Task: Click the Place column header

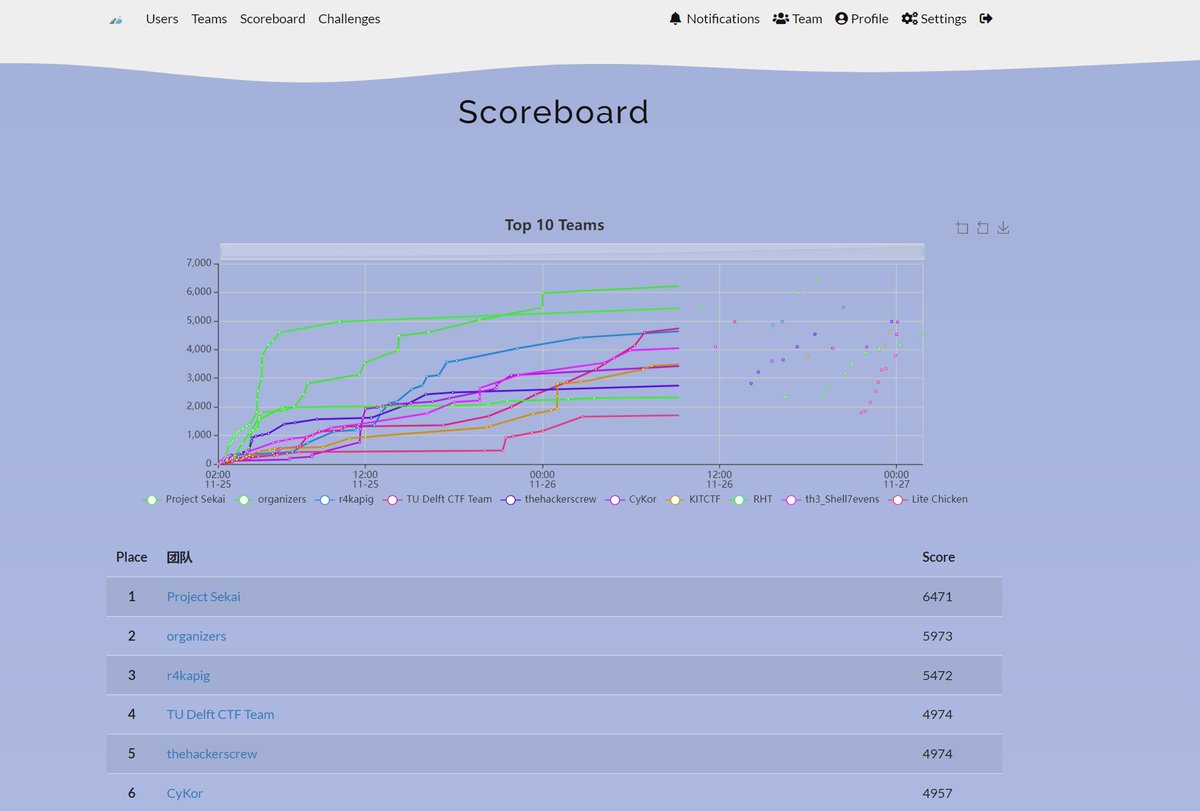Action: coord(131,557)
